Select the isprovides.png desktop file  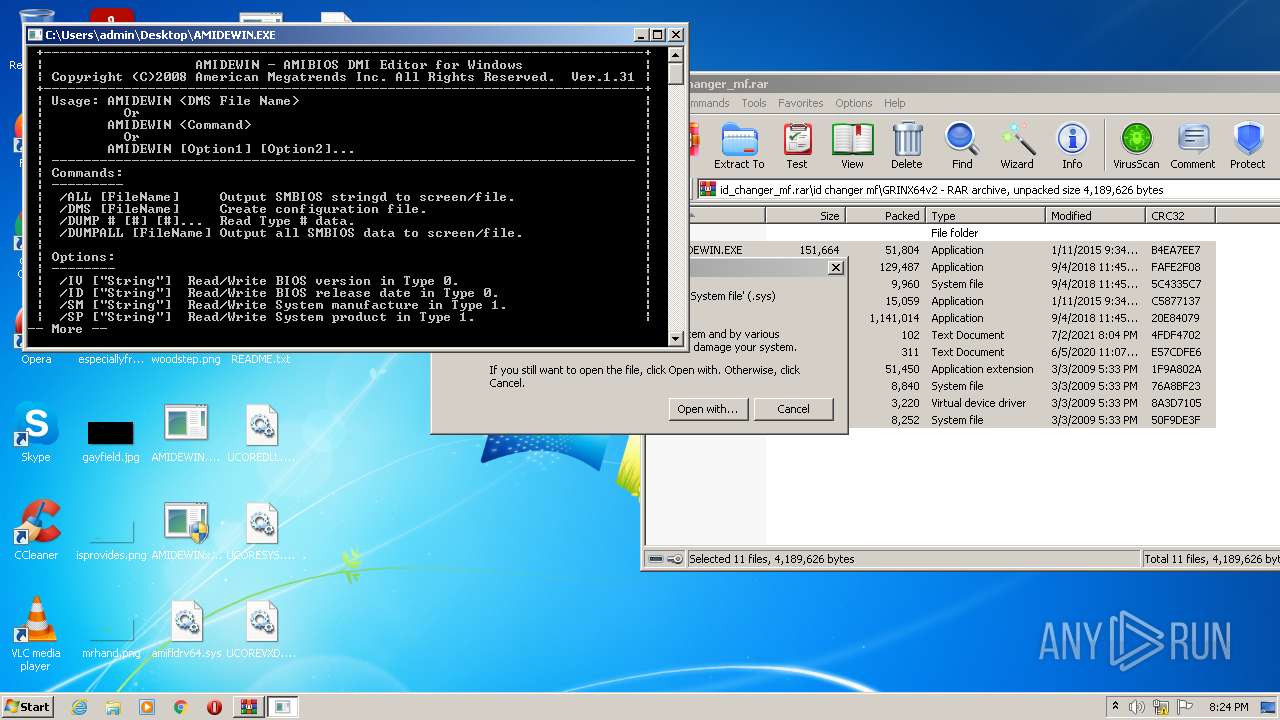point(111,538)
